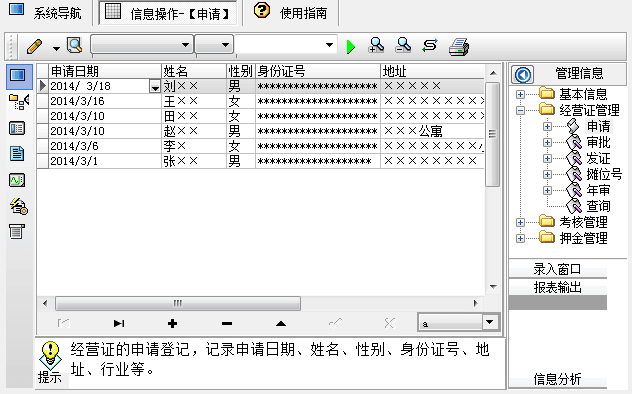Expand the 年审 tree node
This screenshot has height=394, width=632.
pyautogui.click(x=547, y=190)
